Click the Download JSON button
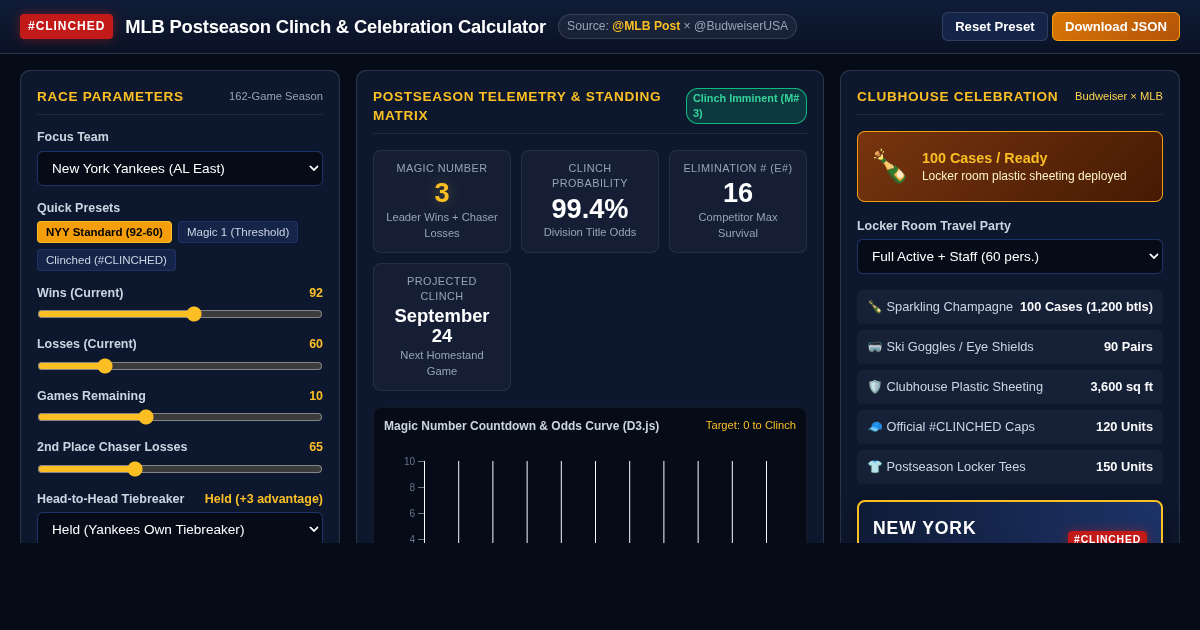The height and width of the screenshot is (630, 1200). [1116, 26]
